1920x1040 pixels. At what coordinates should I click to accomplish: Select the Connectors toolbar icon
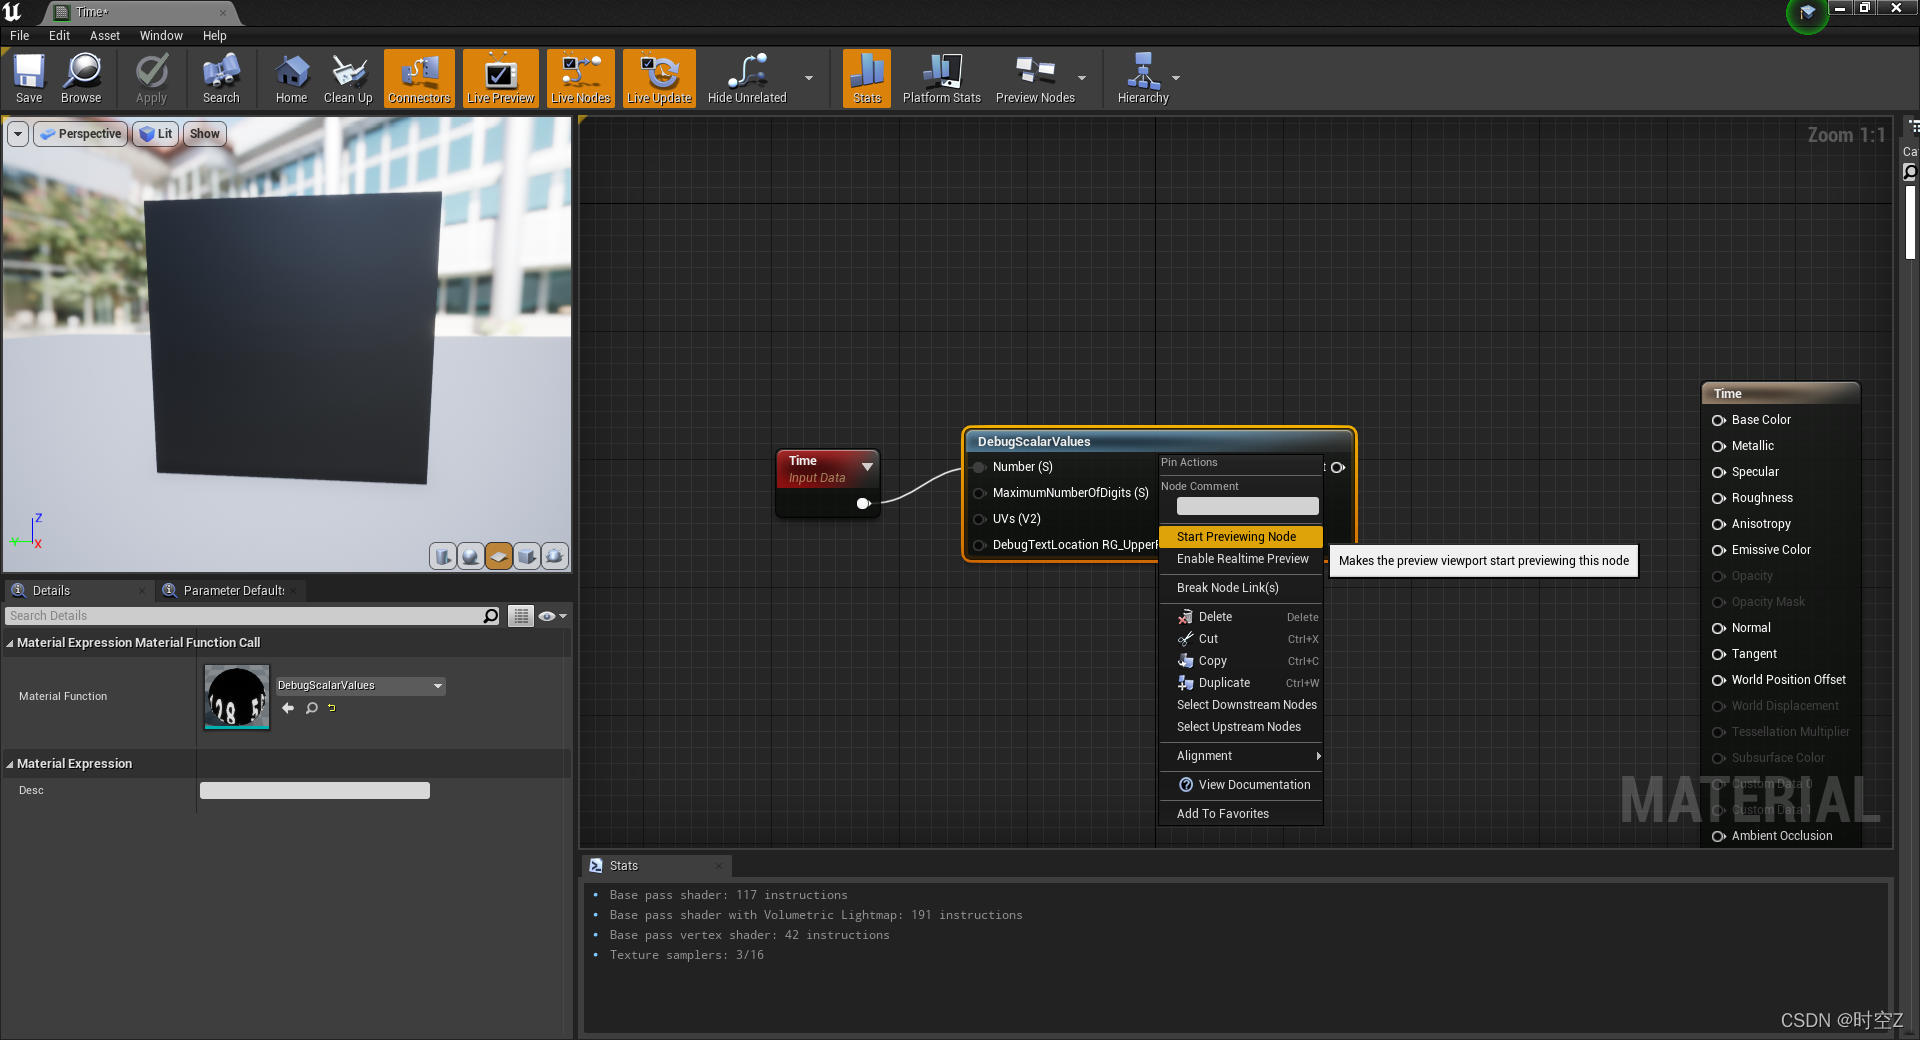419,78
